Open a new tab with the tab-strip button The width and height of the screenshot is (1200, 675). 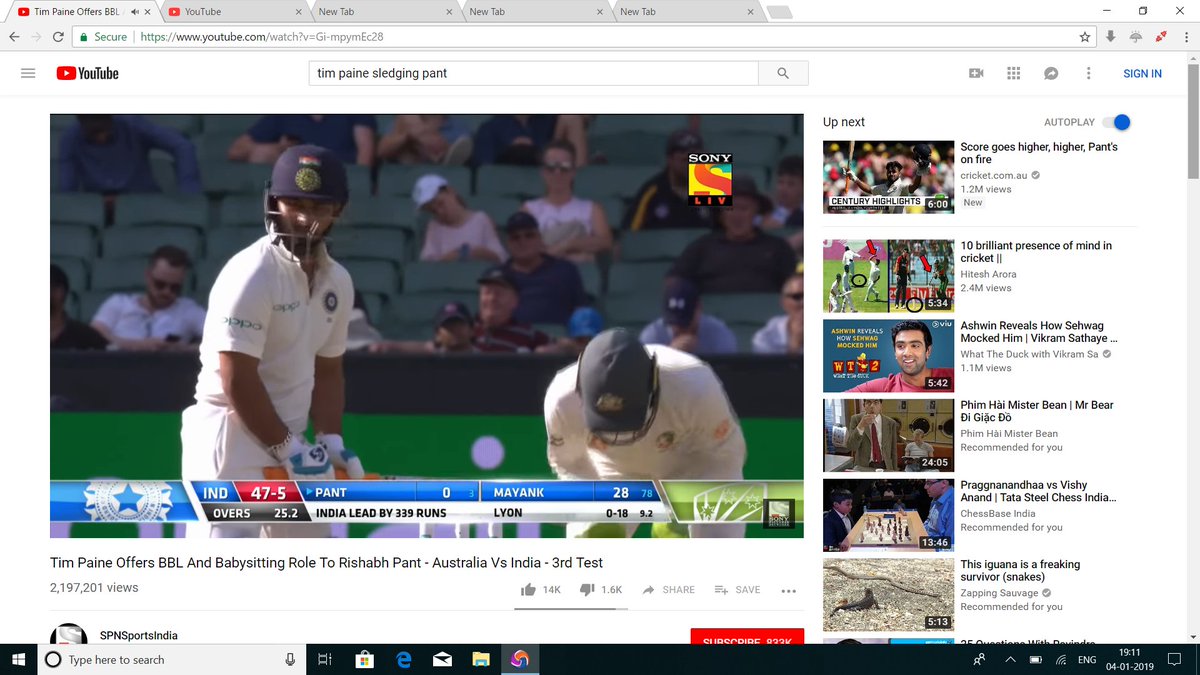(x=779, y=12)
